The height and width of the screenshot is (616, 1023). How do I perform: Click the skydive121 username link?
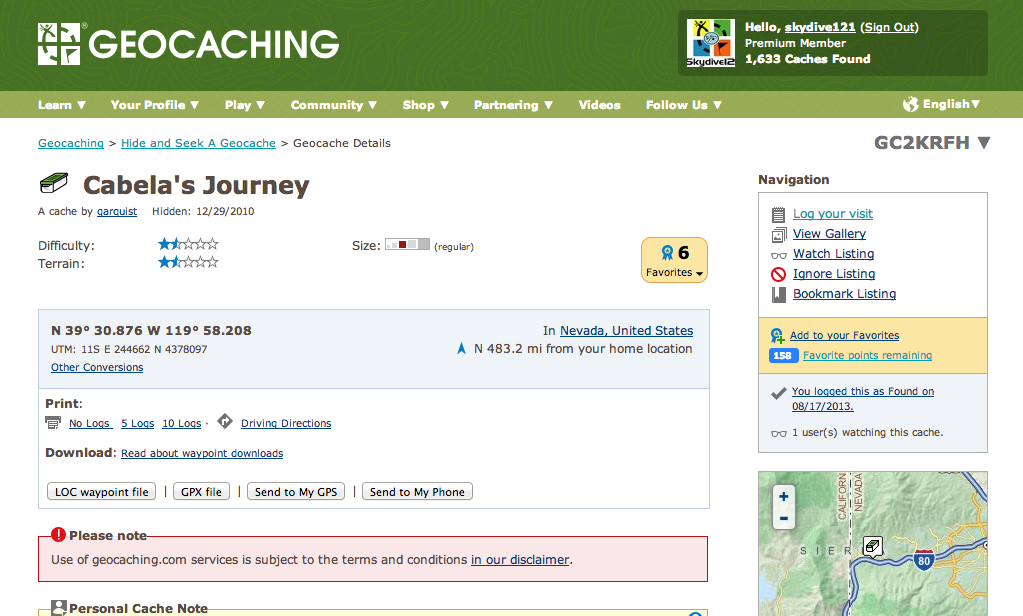819,27
